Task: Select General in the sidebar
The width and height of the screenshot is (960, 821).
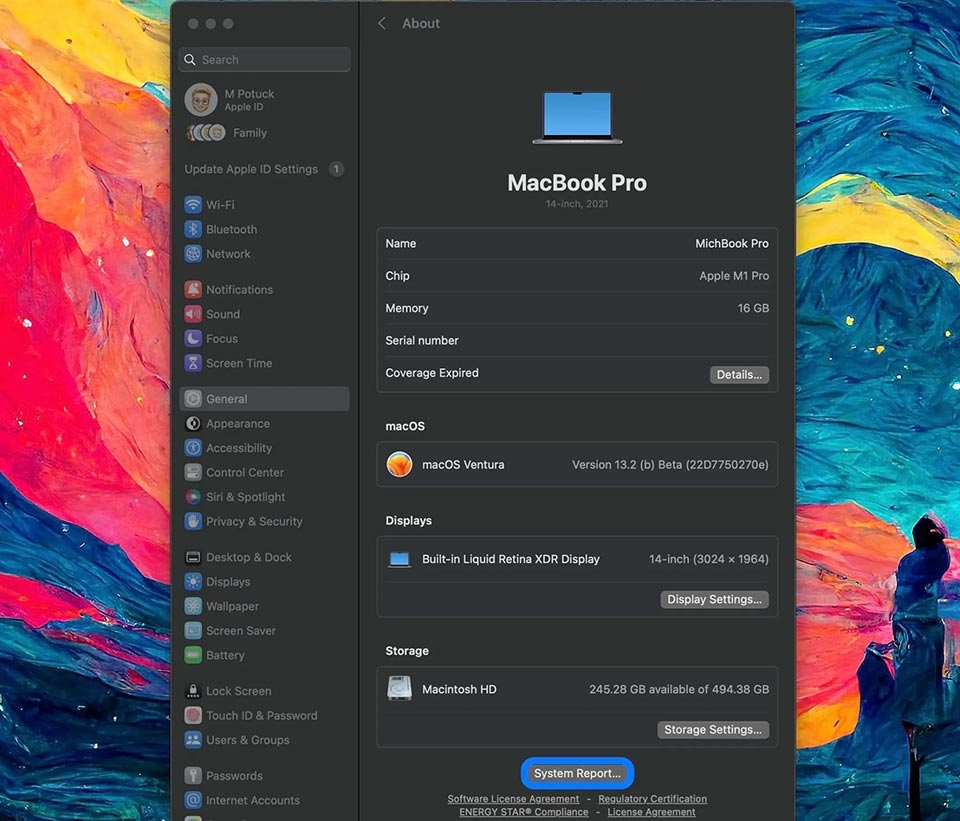Action: coord(225,398)
